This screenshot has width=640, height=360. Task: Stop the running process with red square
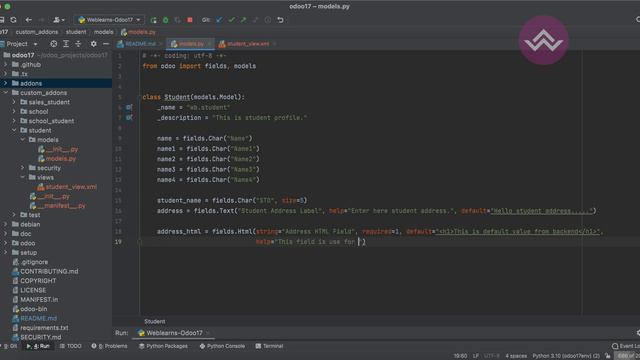190,20
